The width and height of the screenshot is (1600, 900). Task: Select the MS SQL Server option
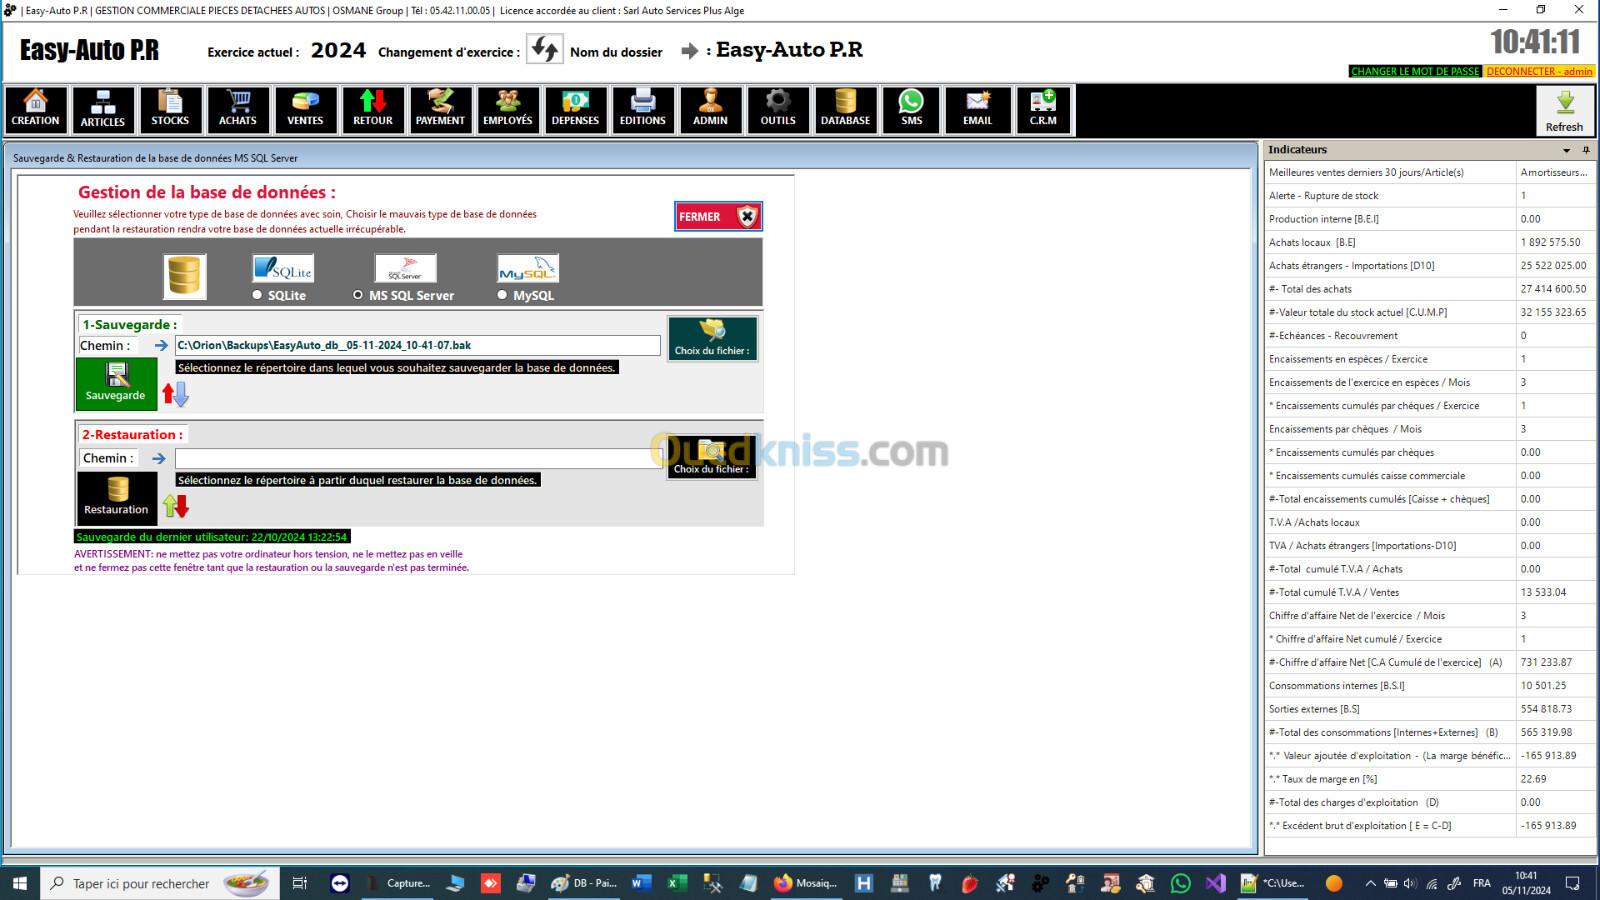click(x=358, y=295)
